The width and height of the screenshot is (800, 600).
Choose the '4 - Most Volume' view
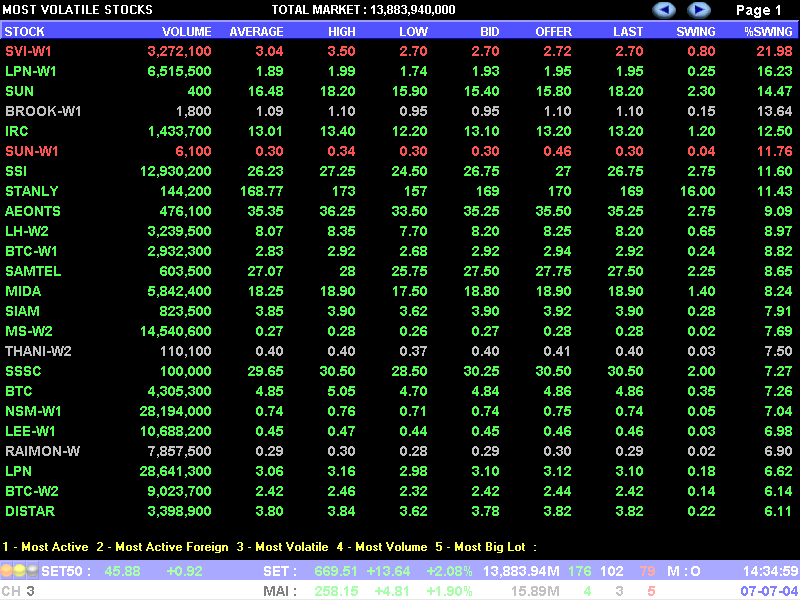[382, 547]
